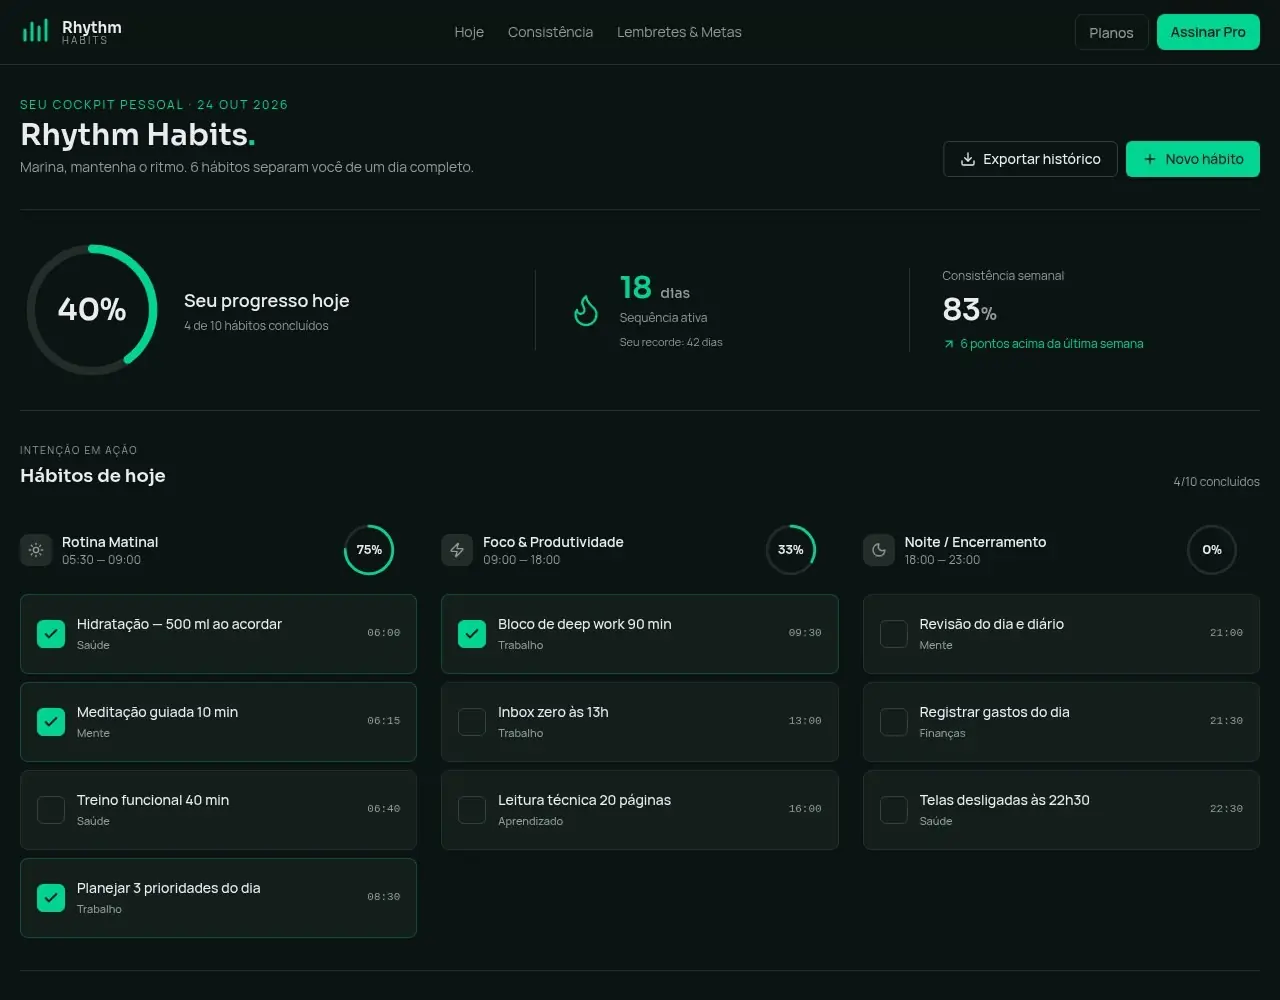Click the 0% Noite / Encerramento progress ring
1280x1000 pixels.
click(x=1212, y=550)
